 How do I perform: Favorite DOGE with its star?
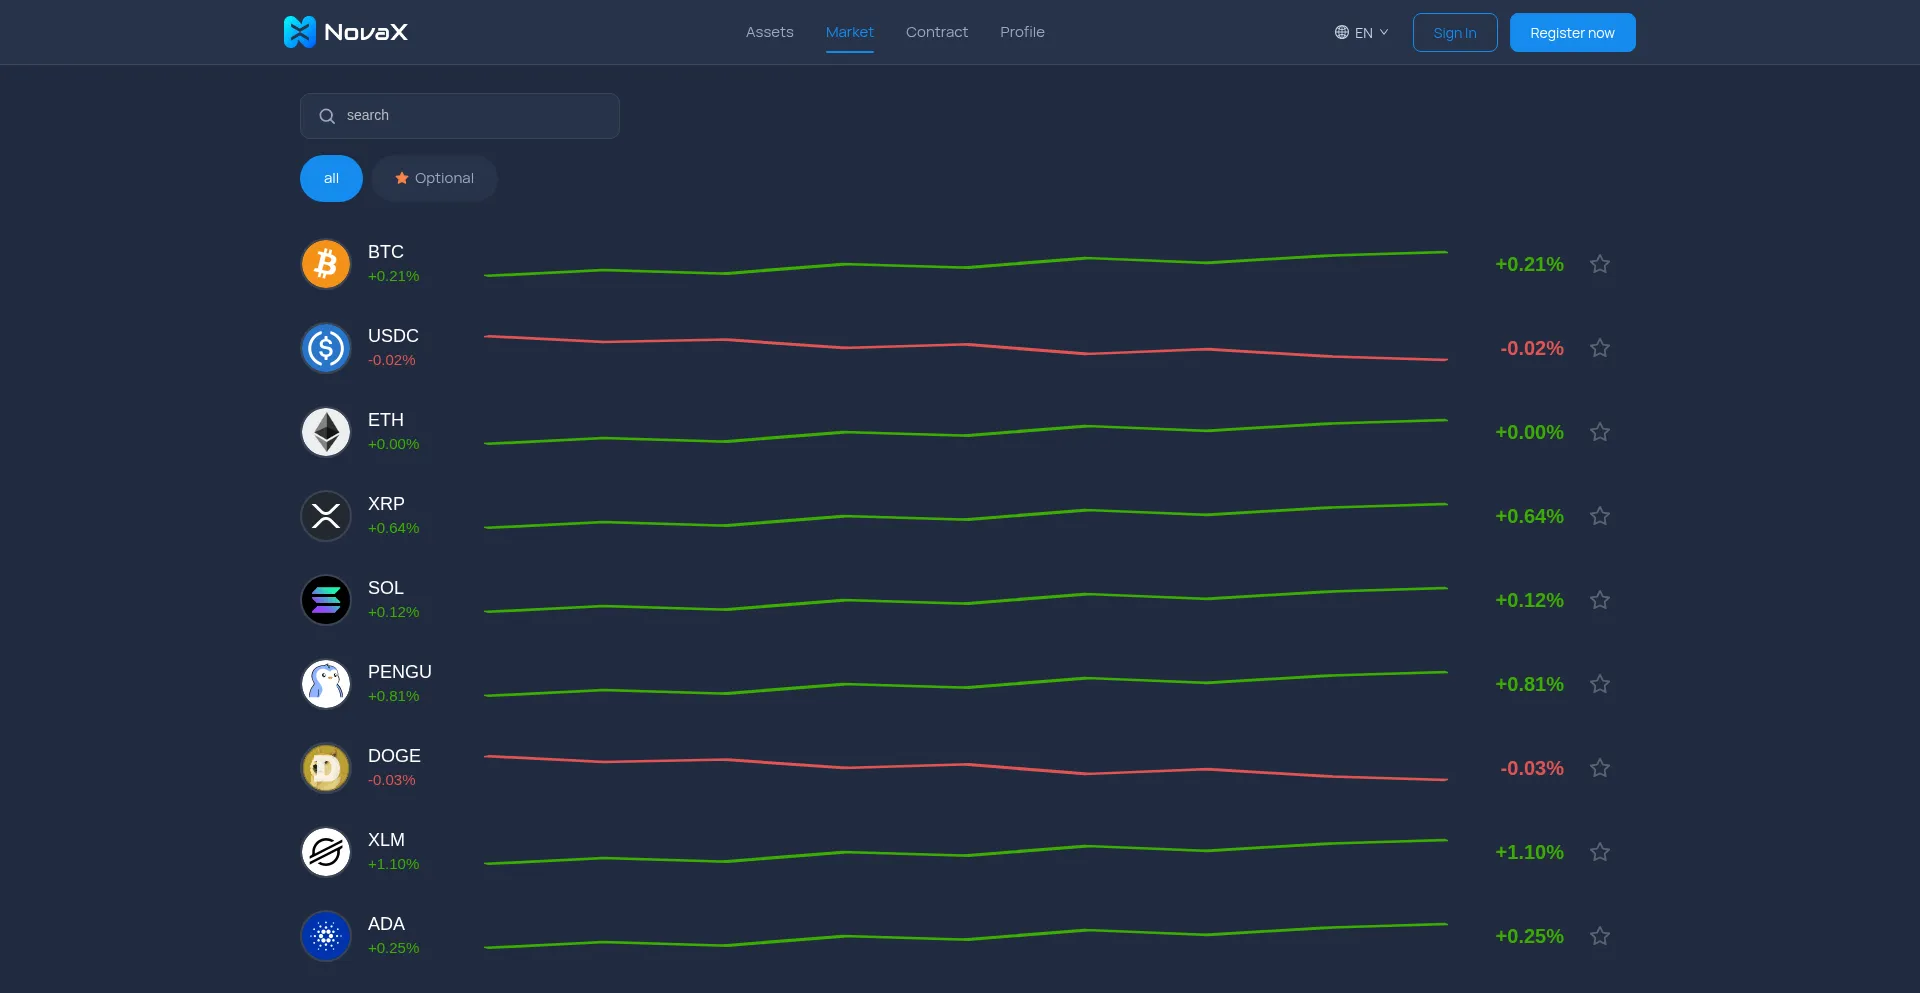click(1600, 768)
